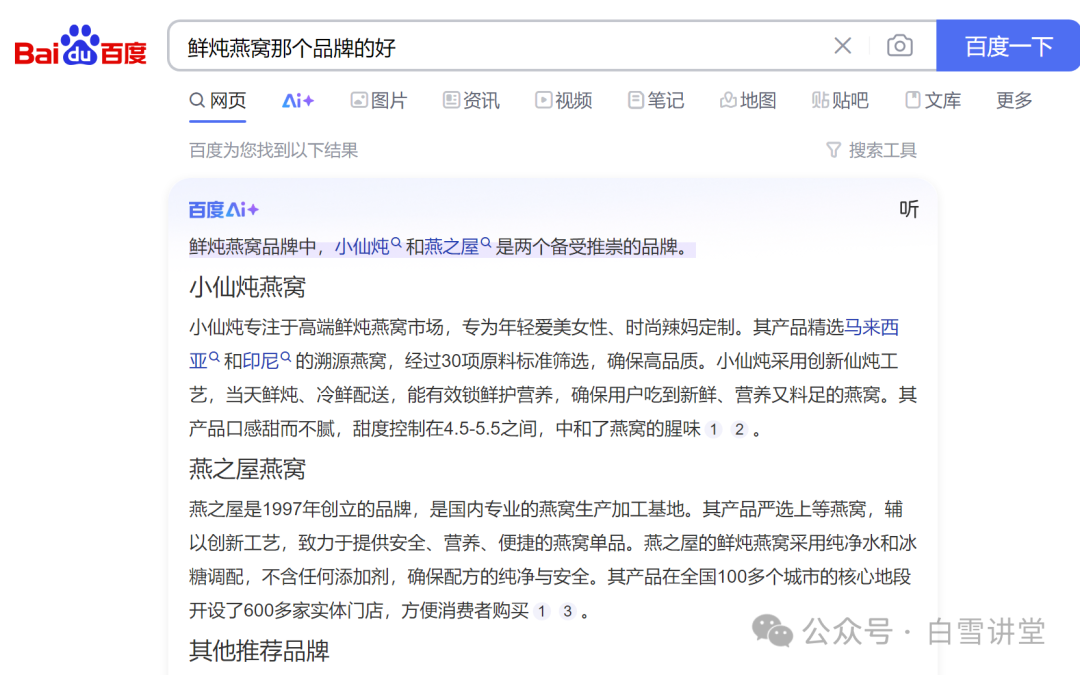Click the 百度Ai+ label in answer card
This screenshot has width=1080, height=675.
224,209
